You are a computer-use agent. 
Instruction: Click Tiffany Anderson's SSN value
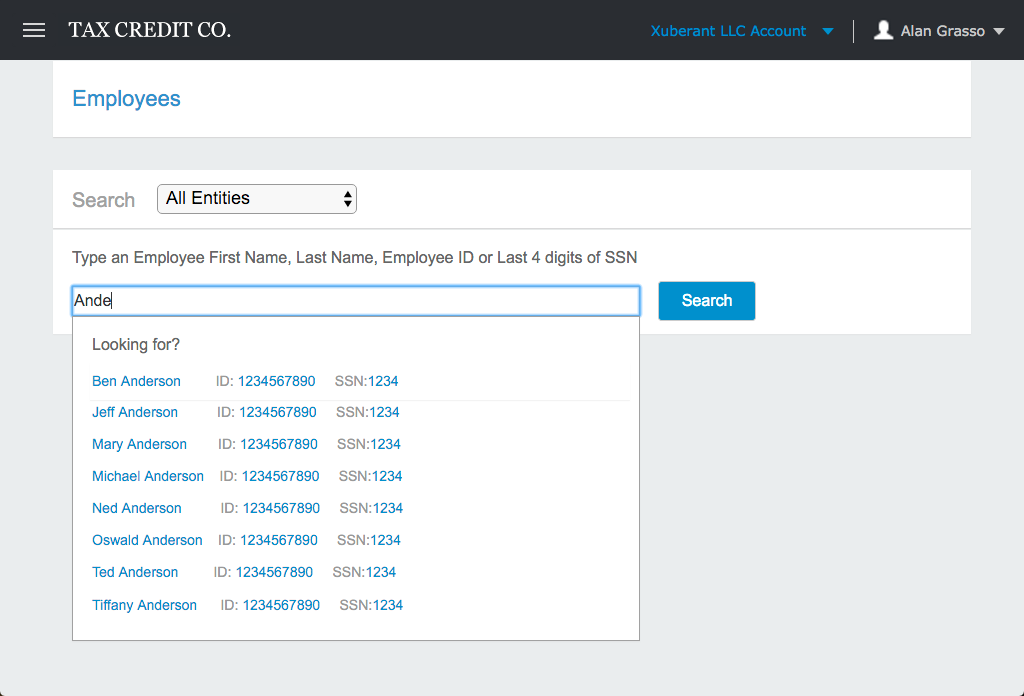coord(389,606)
